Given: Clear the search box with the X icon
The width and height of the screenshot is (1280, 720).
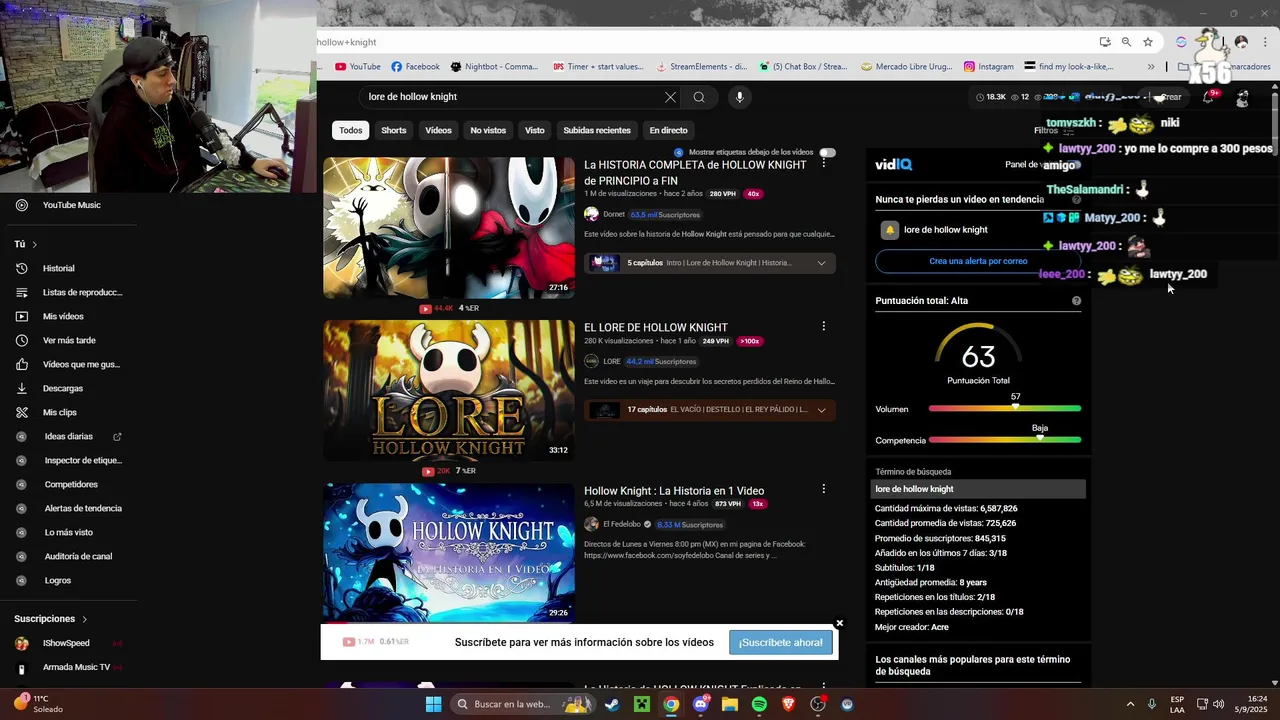Looking at the screenshot, I should 670,97.
